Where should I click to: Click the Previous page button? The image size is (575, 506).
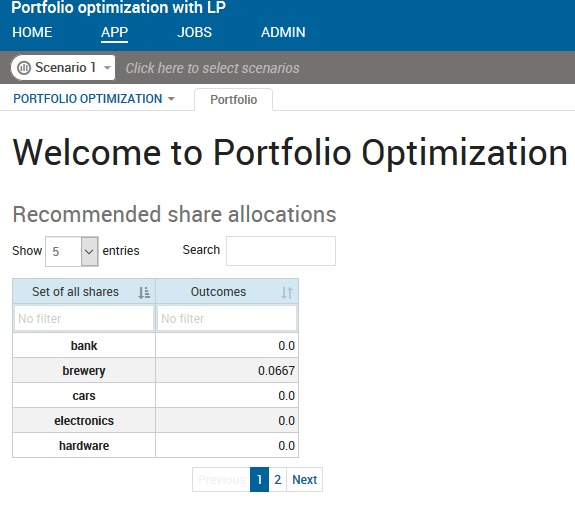click(x=221, y=480)
